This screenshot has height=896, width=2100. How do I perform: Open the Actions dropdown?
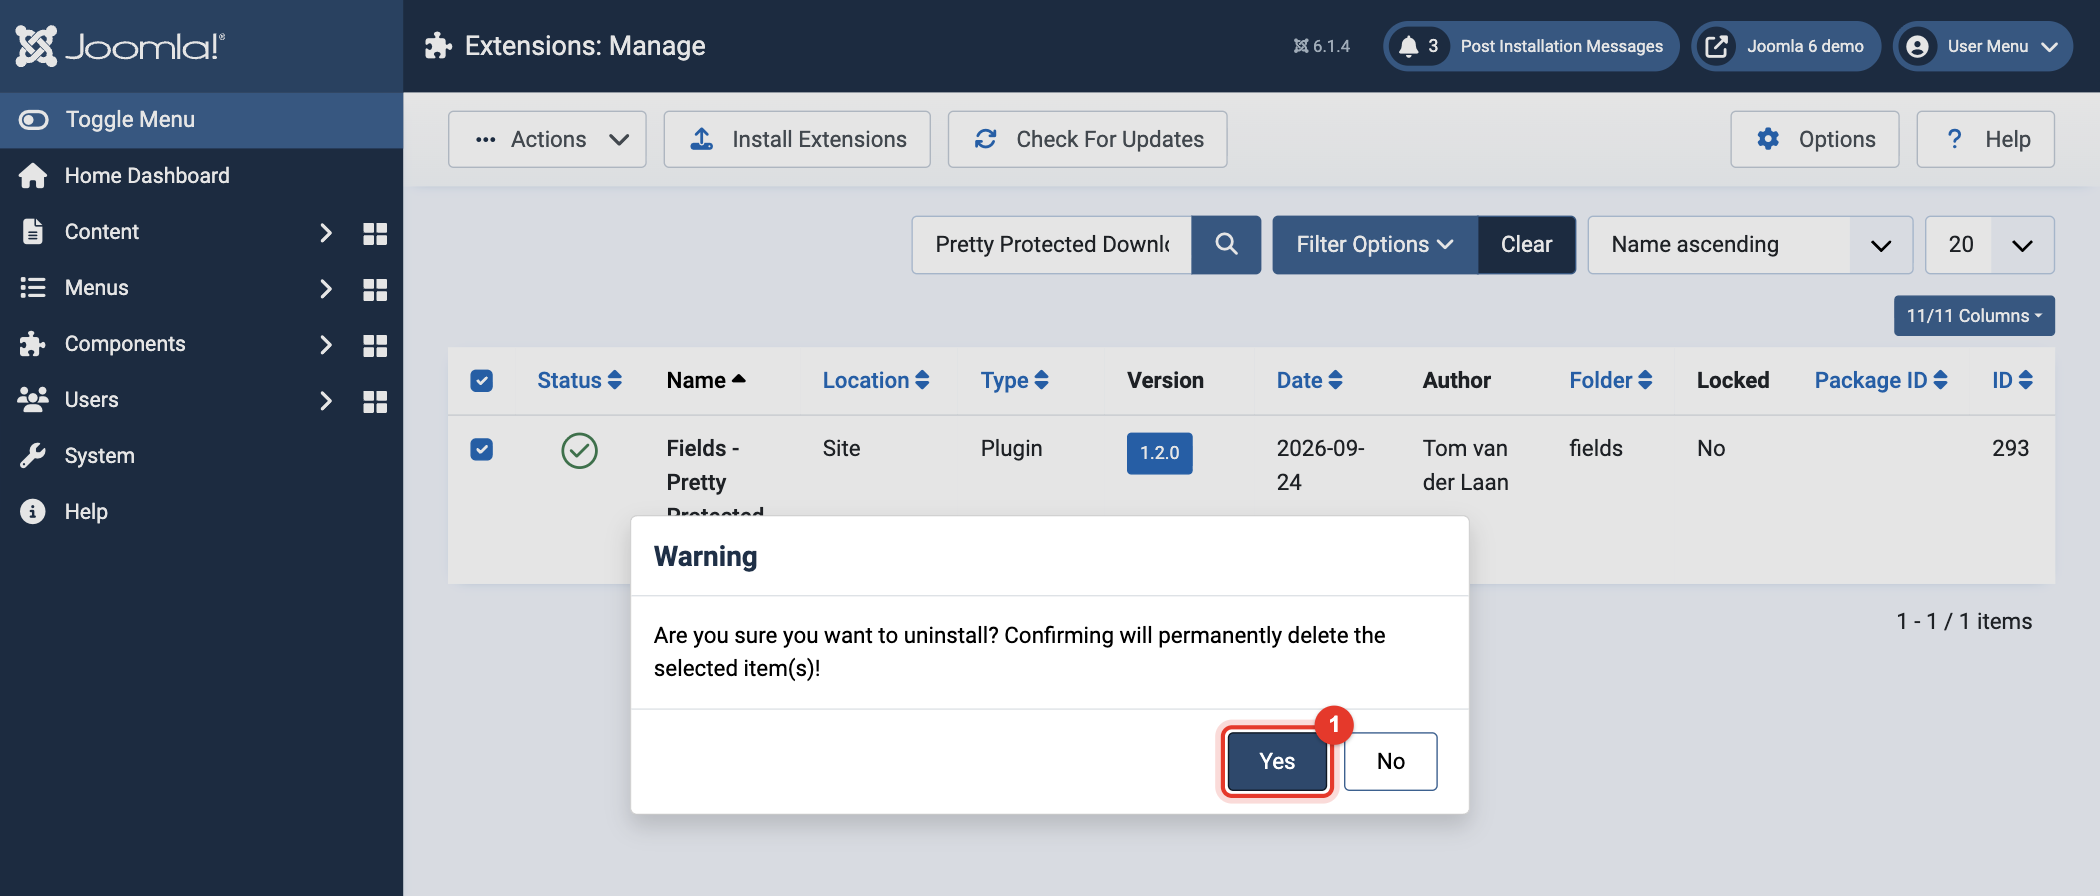click(x=547, y=139)
